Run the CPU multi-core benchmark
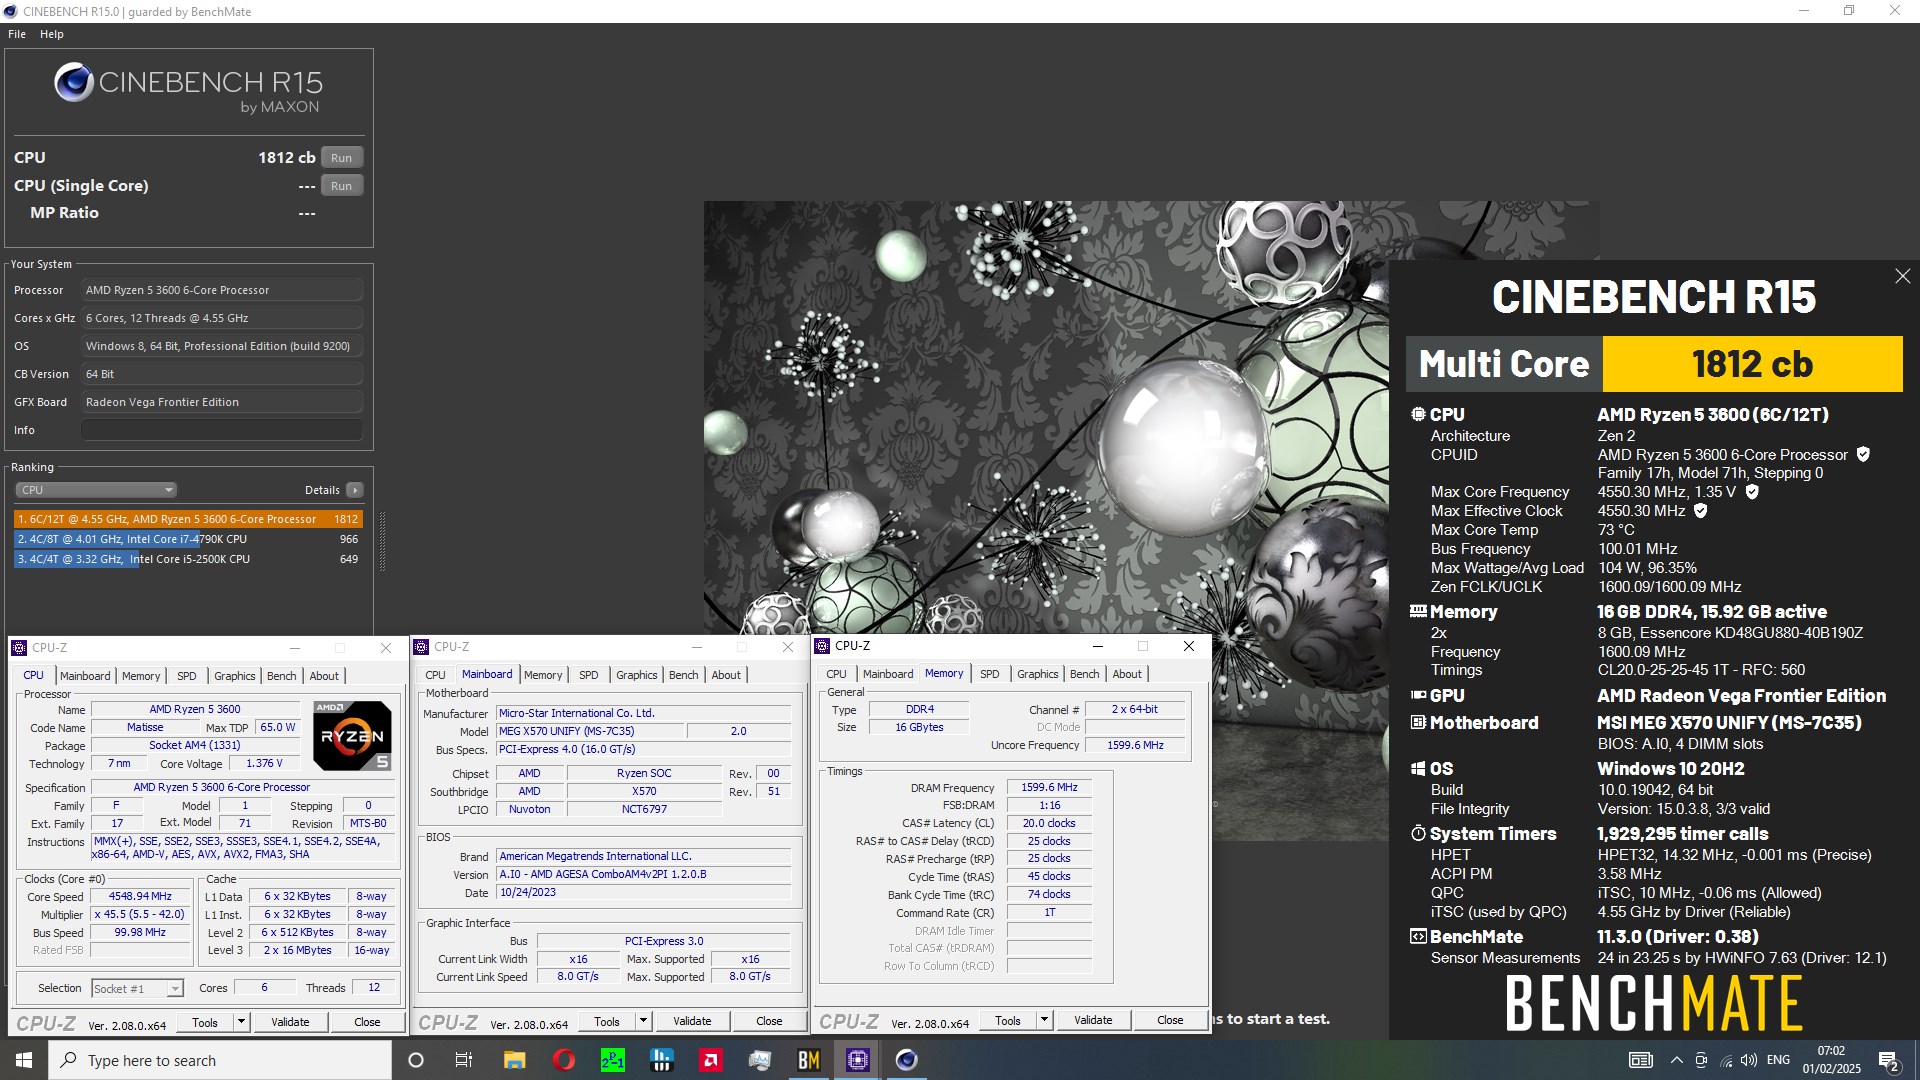This screenshot has height=1080, width=1920. click(x=342, y=158)
